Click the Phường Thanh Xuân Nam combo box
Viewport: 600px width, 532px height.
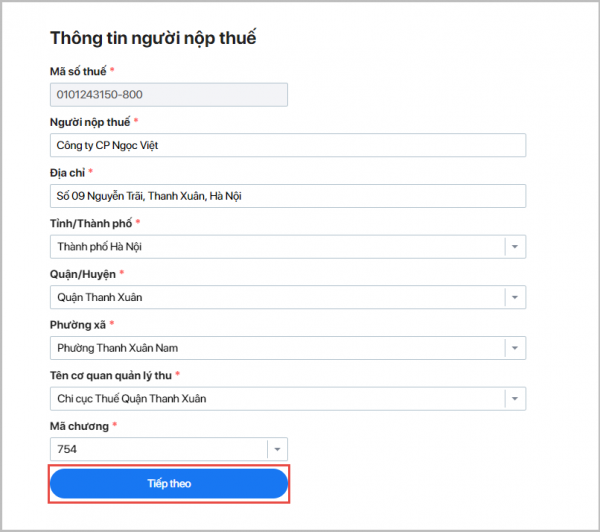(275, 348)
